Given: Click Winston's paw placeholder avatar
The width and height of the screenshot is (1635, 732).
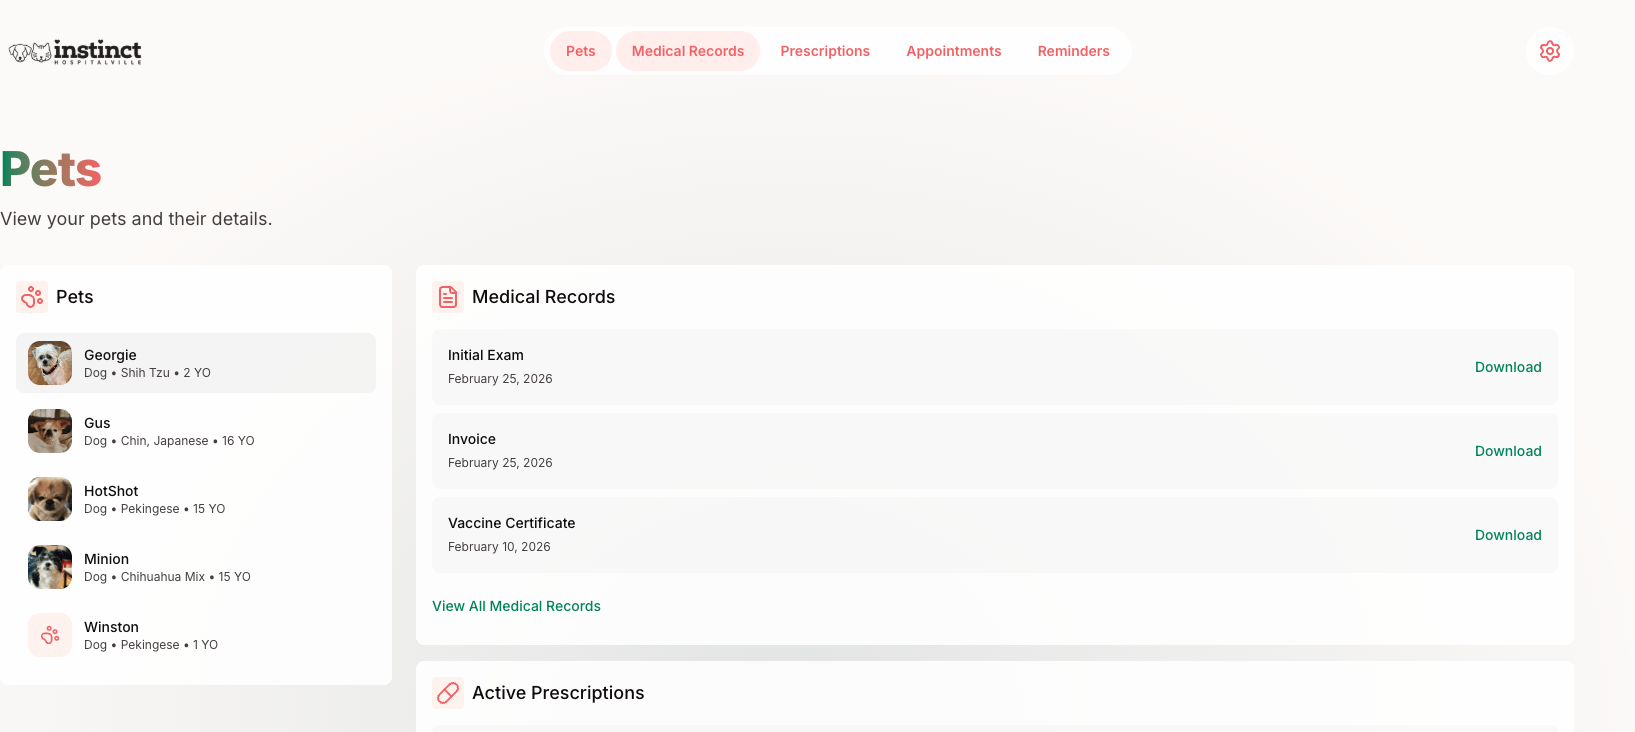Looking at the screenshot, I should tap(50, 635).
